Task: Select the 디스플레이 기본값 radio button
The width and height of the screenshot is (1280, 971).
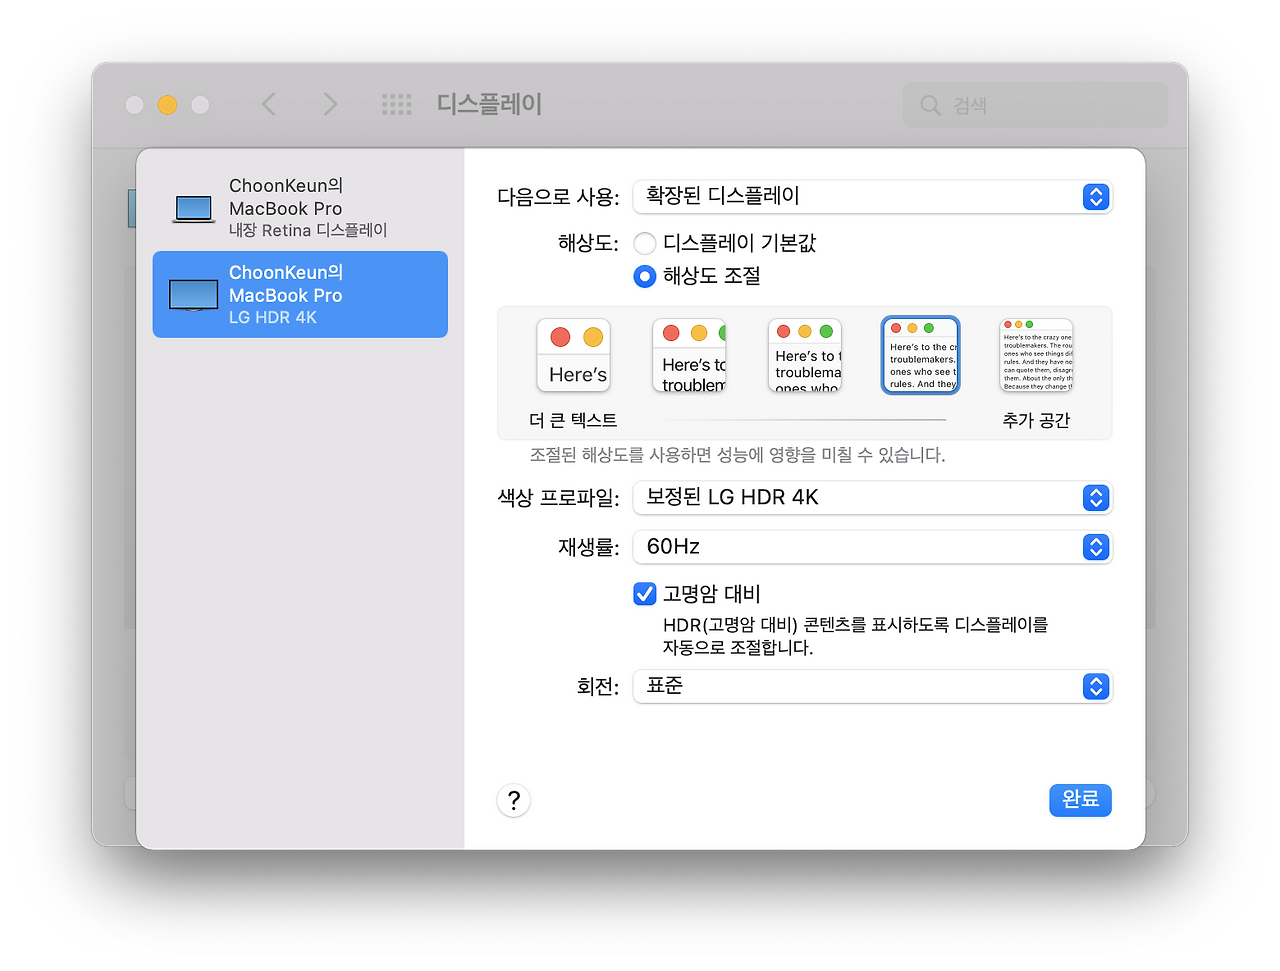Action: (644, 243)
